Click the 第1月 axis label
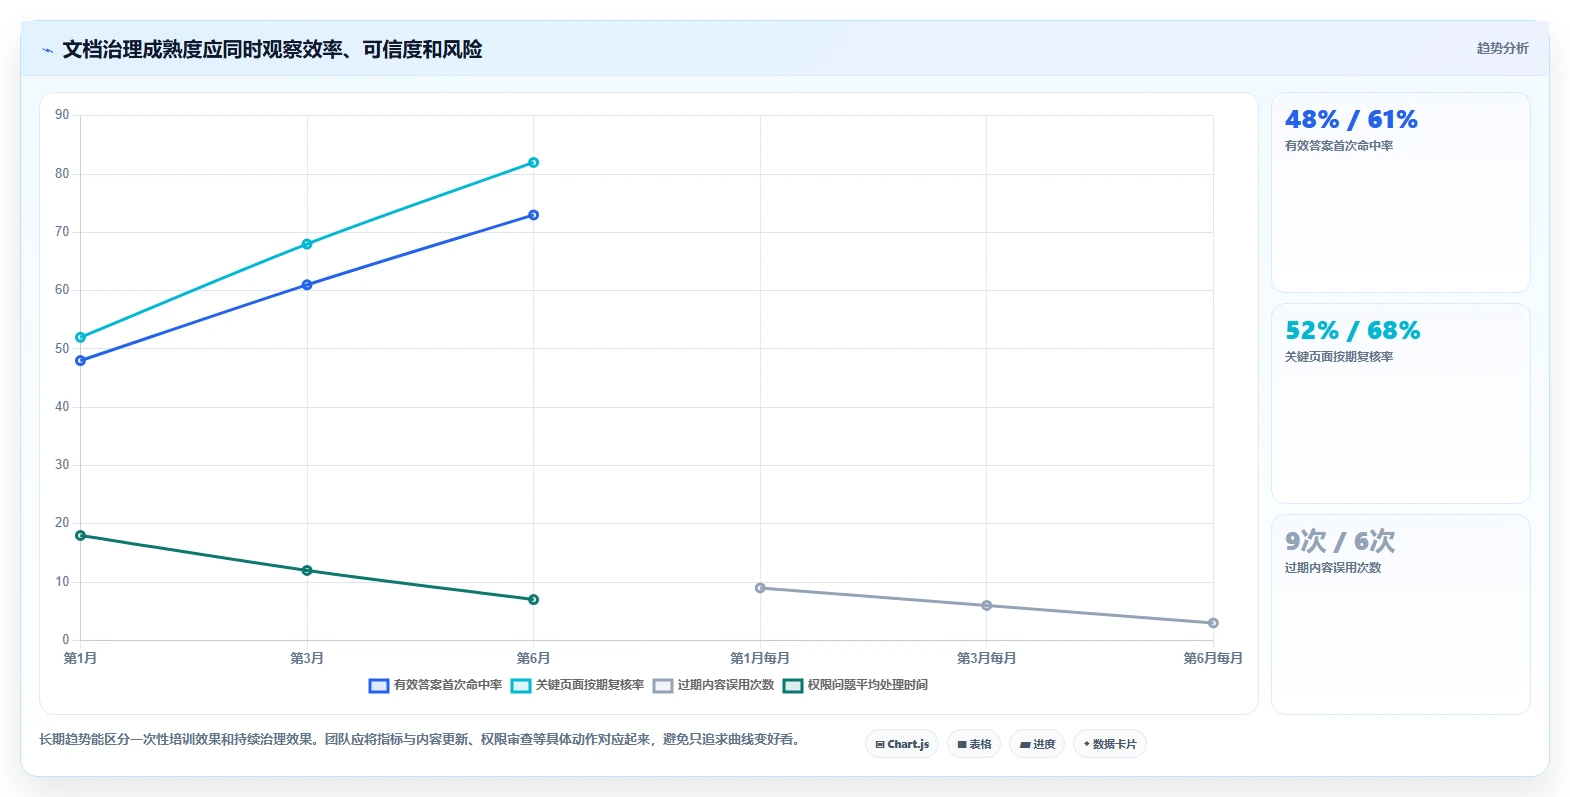1570x797 pixels. pos(80,658)
